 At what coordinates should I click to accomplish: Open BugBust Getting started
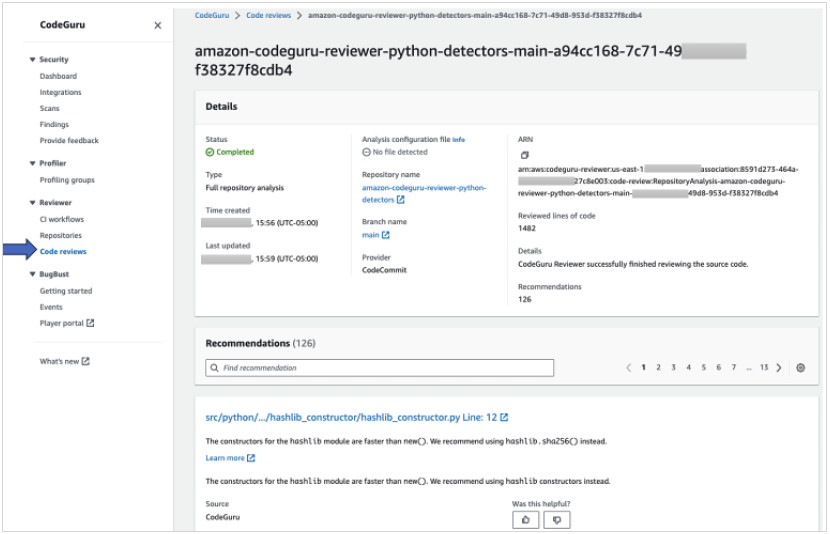pyautogui.click(x=66, y=291)
